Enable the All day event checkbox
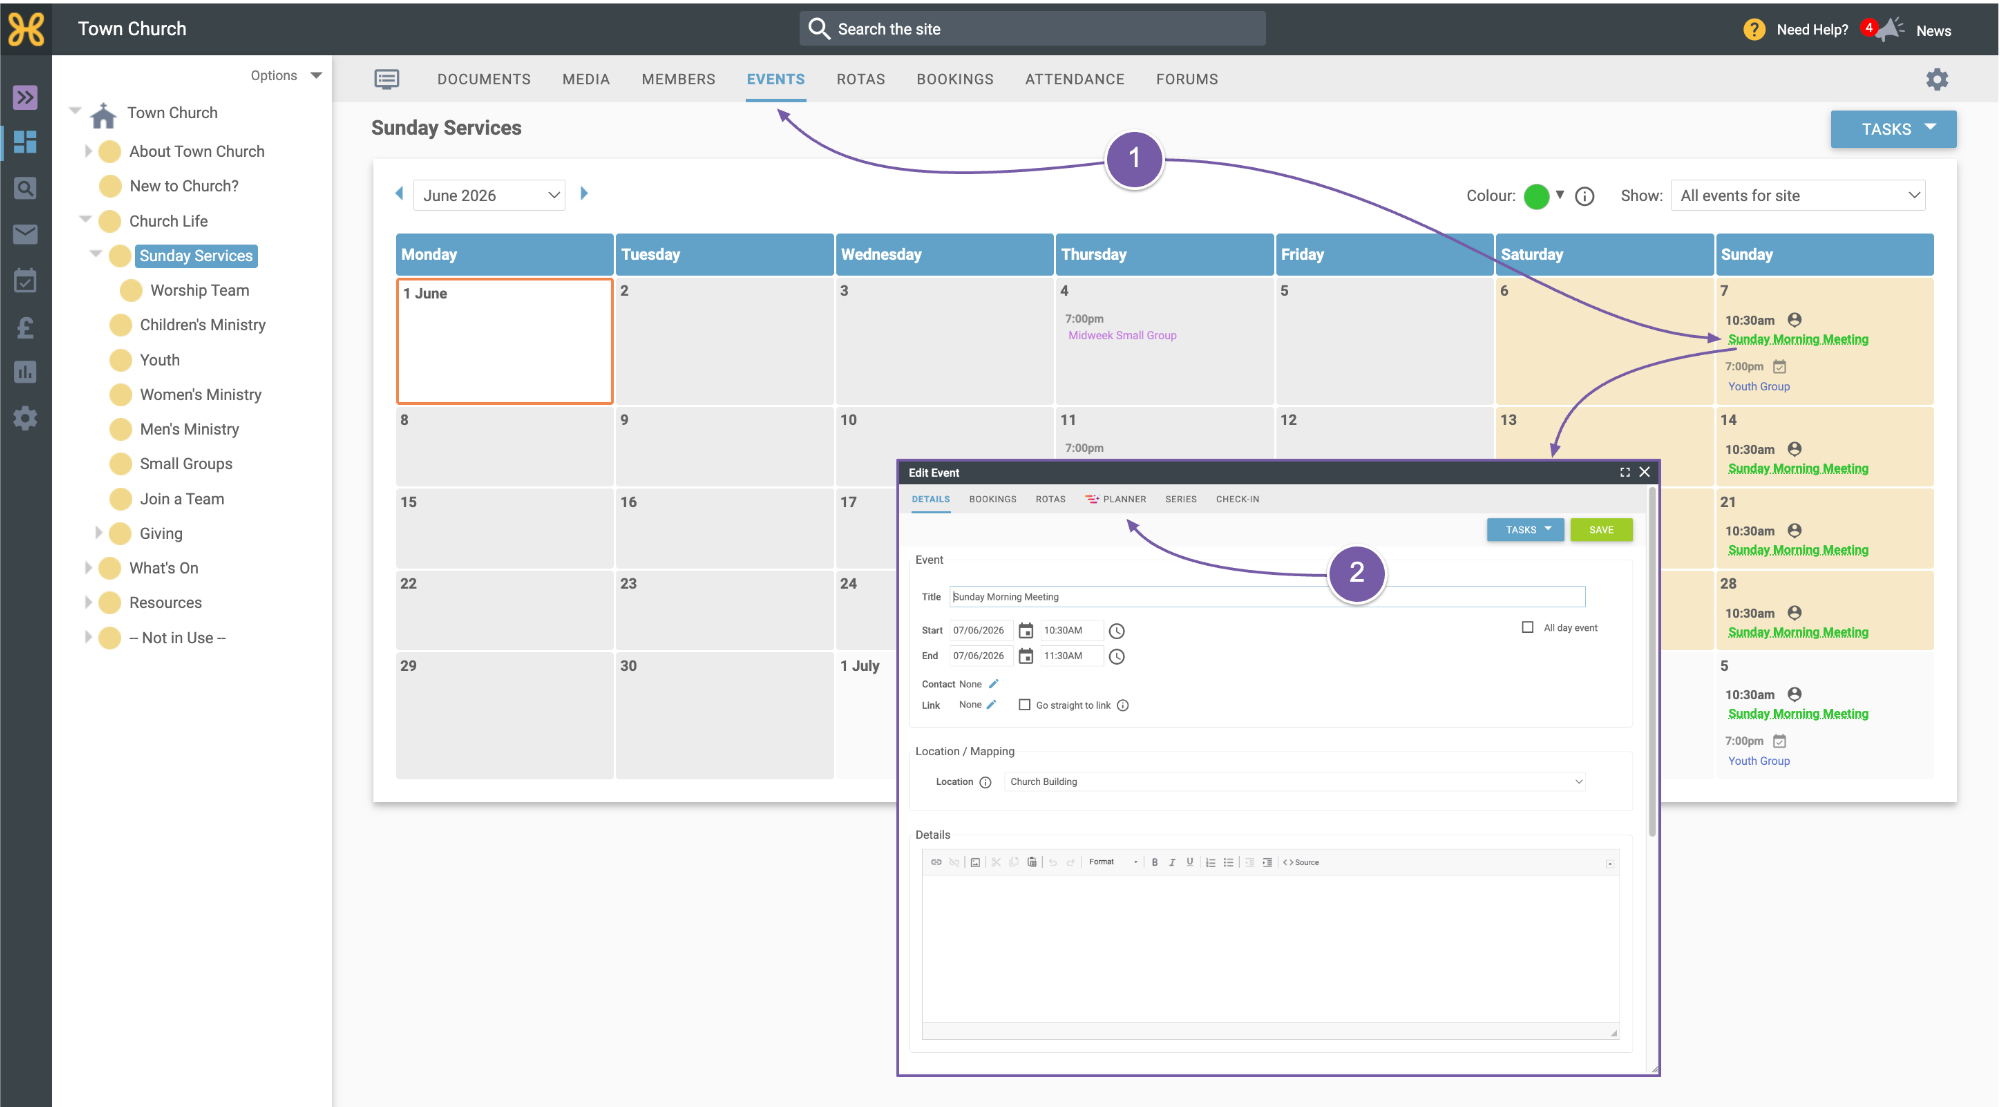Image resolution: width=2000 pixels, height=1107 pixels. 1527,628
